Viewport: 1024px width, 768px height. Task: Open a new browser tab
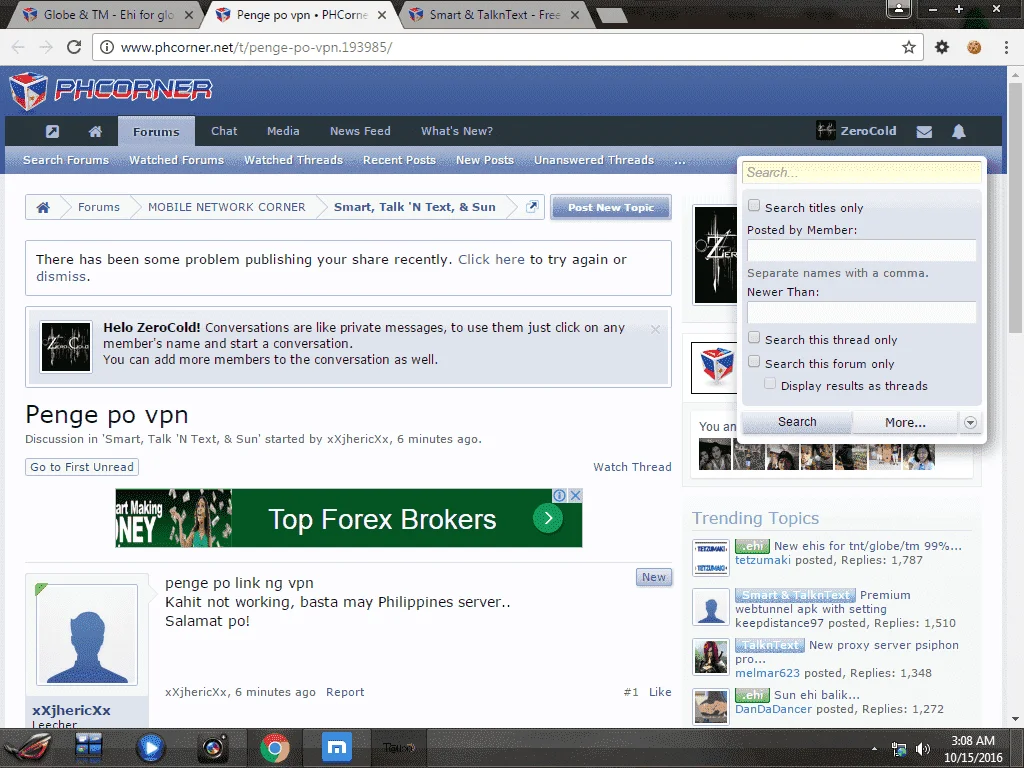tap(612, 15)
